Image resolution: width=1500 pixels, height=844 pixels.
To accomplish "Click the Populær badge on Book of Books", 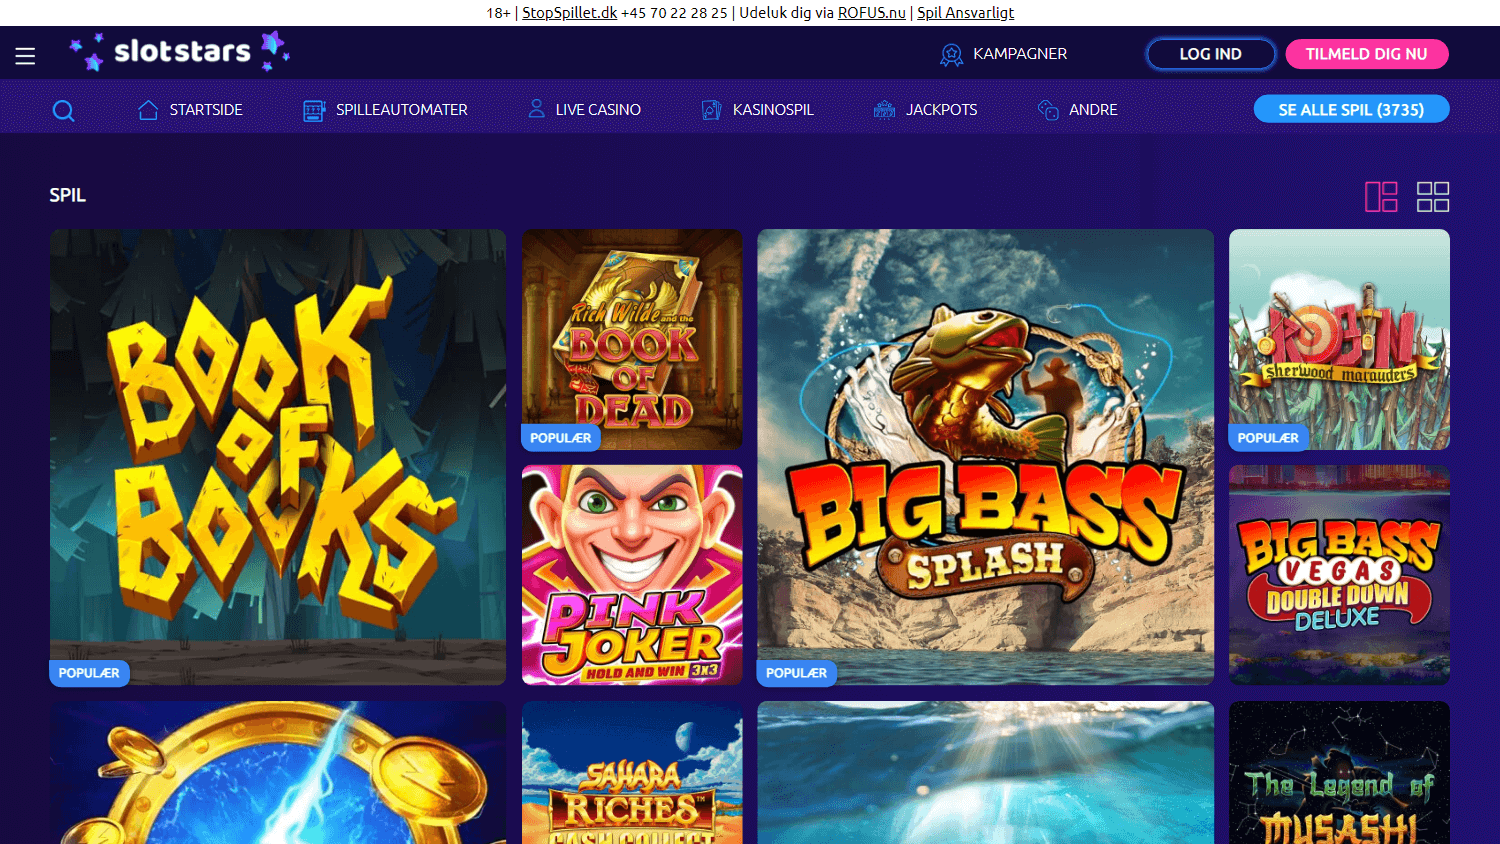I will click(89, 673).
